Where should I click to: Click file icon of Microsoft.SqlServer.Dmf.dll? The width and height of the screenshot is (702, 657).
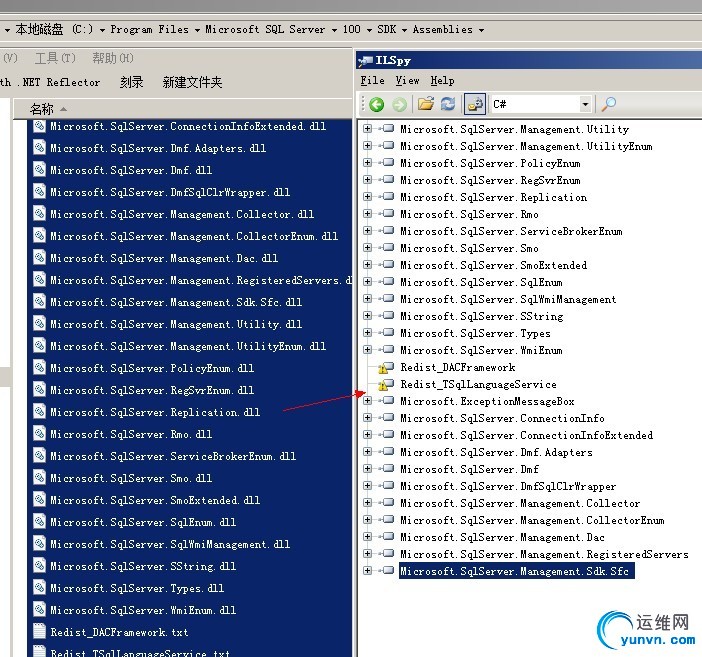pyautogui.click(x=39, y=170)
